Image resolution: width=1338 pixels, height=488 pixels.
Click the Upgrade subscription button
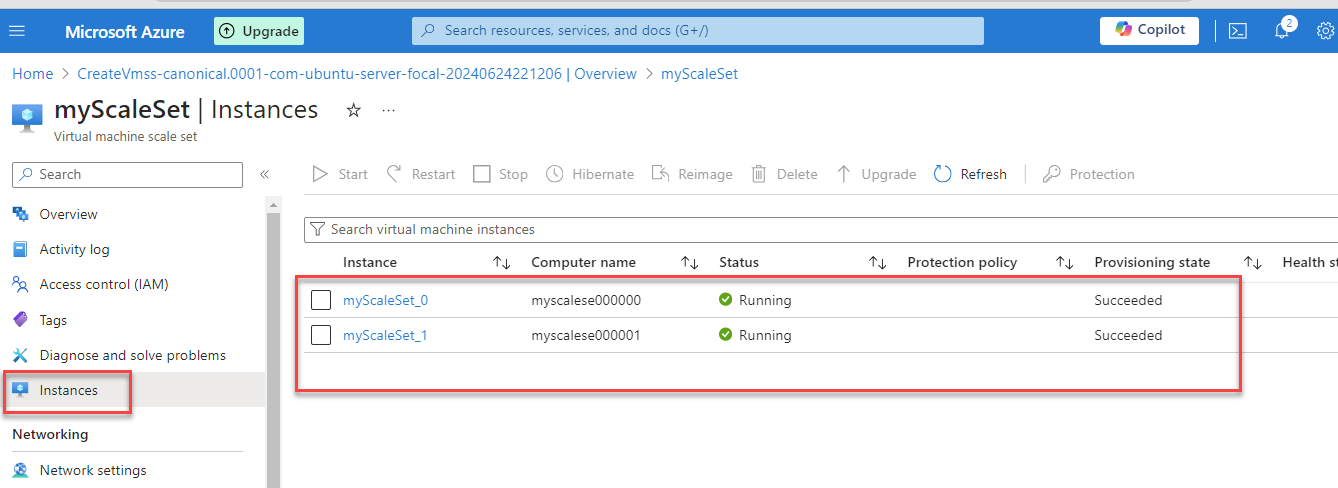click(x=259, y=31)
